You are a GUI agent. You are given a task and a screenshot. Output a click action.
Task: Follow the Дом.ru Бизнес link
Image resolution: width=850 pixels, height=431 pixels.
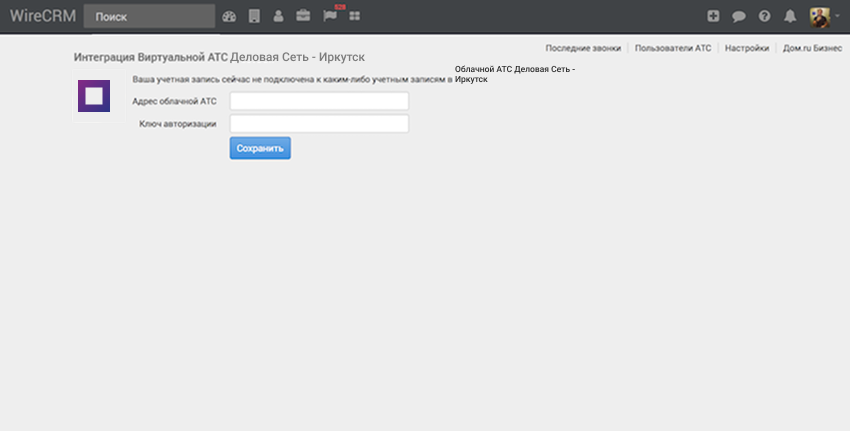click(x=812, y=48)
